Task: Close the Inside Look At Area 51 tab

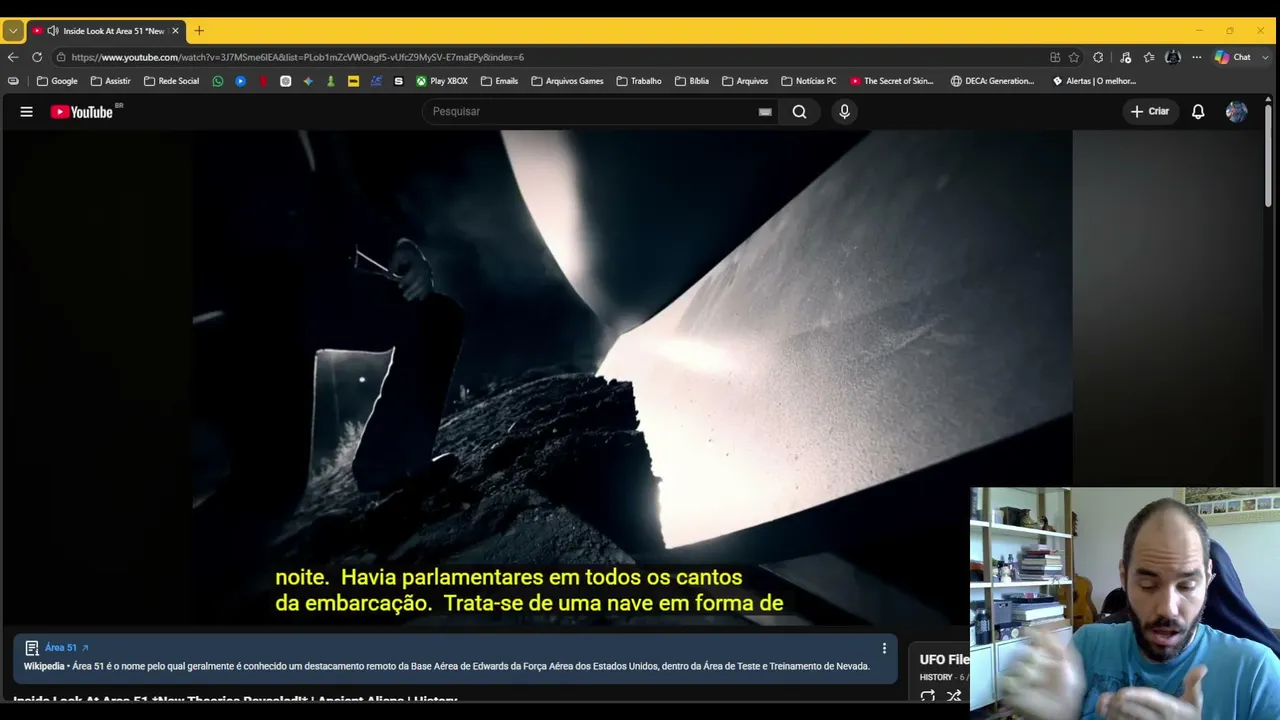Action: [175, 31]
